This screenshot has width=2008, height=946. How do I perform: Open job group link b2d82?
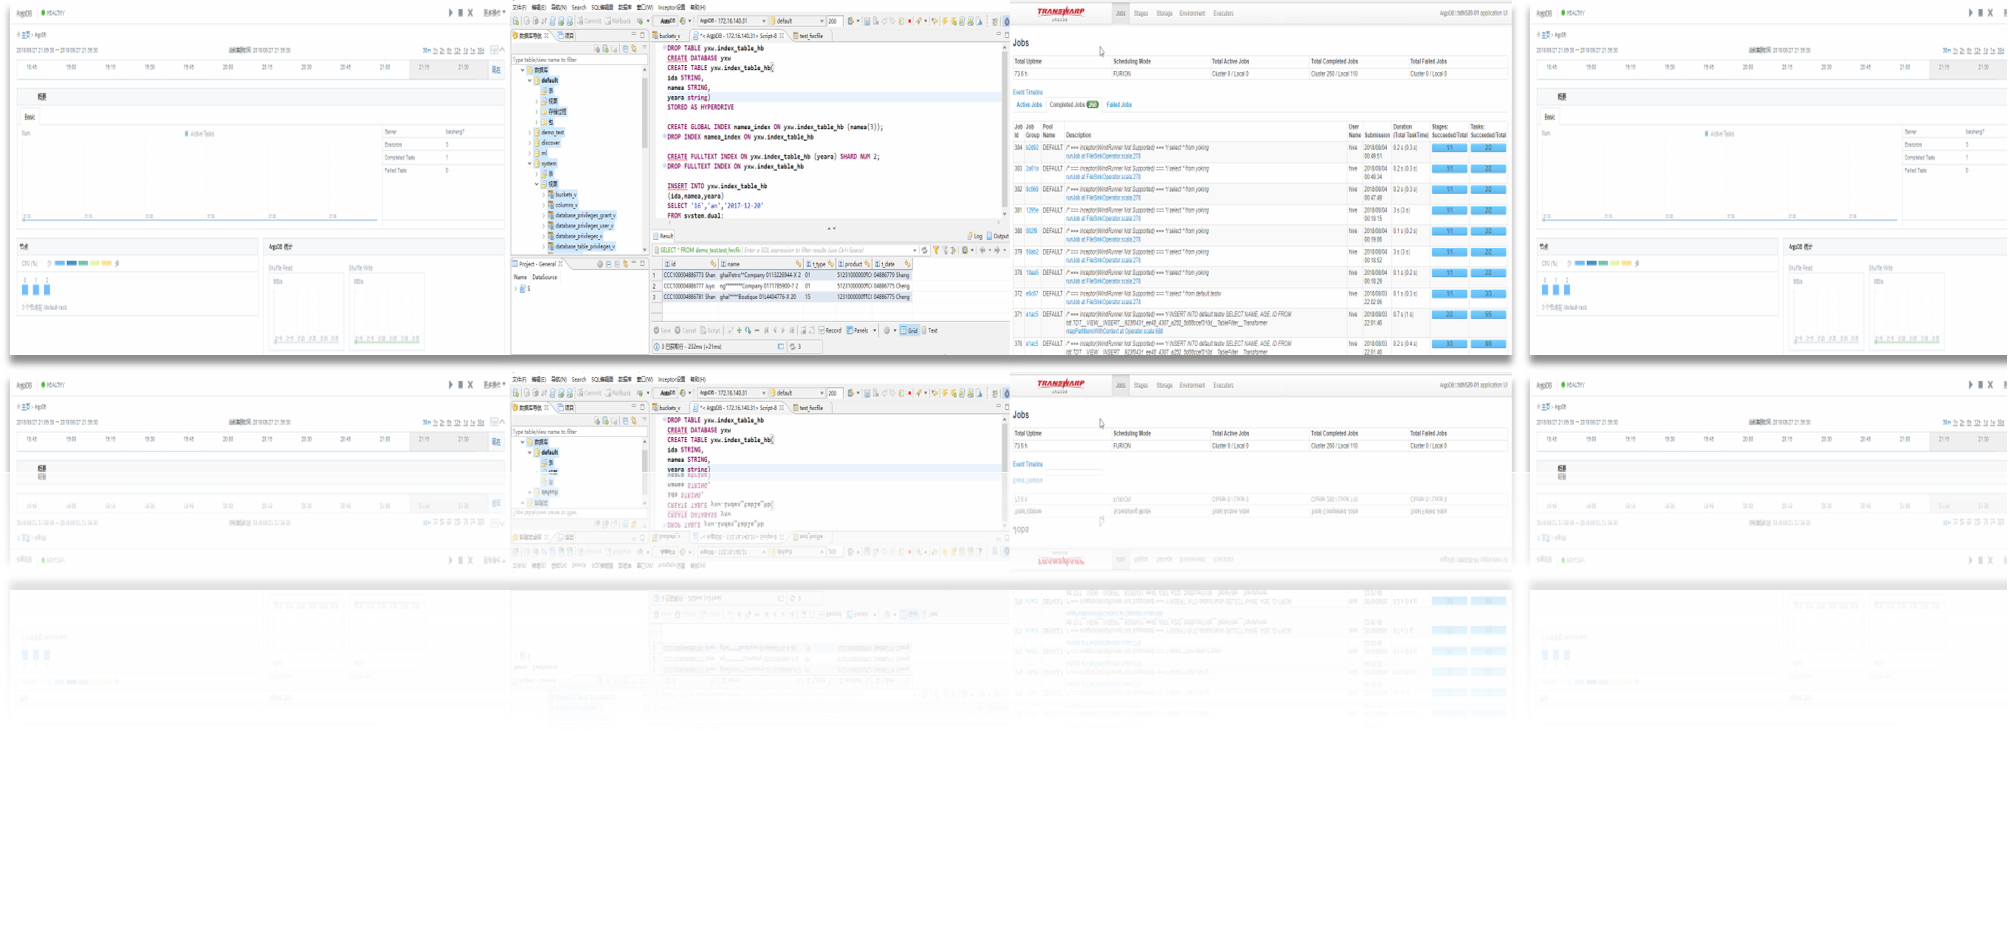coord(1032,148)
